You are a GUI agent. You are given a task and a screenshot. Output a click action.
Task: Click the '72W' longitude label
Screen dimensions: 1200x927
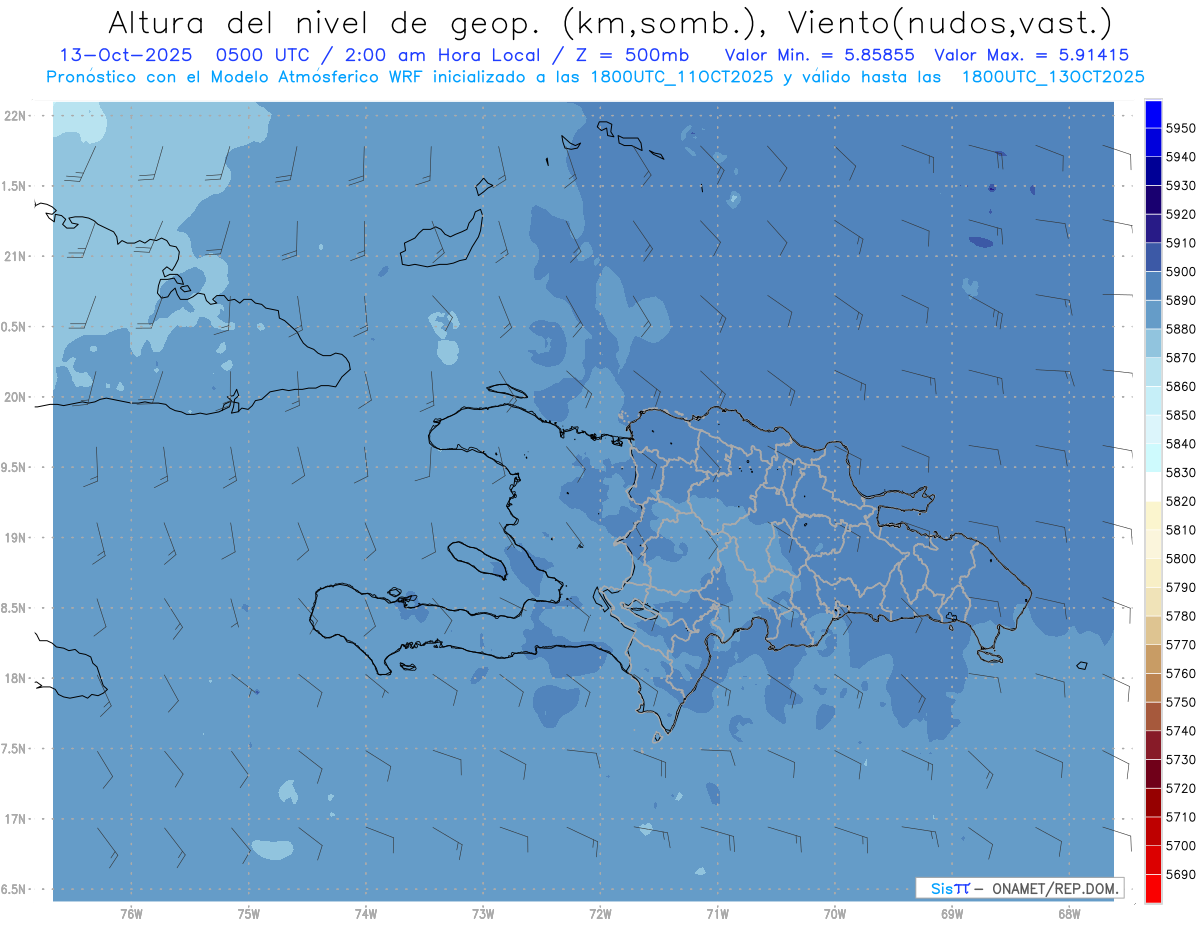click(x=600, y=915)
